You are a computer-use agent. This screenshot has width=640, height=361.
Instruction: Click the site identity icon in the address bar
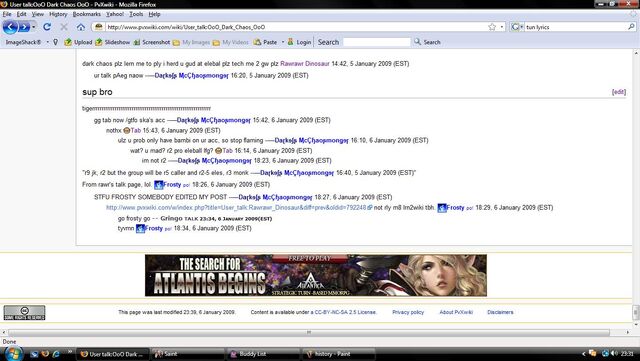coord(98,27)
